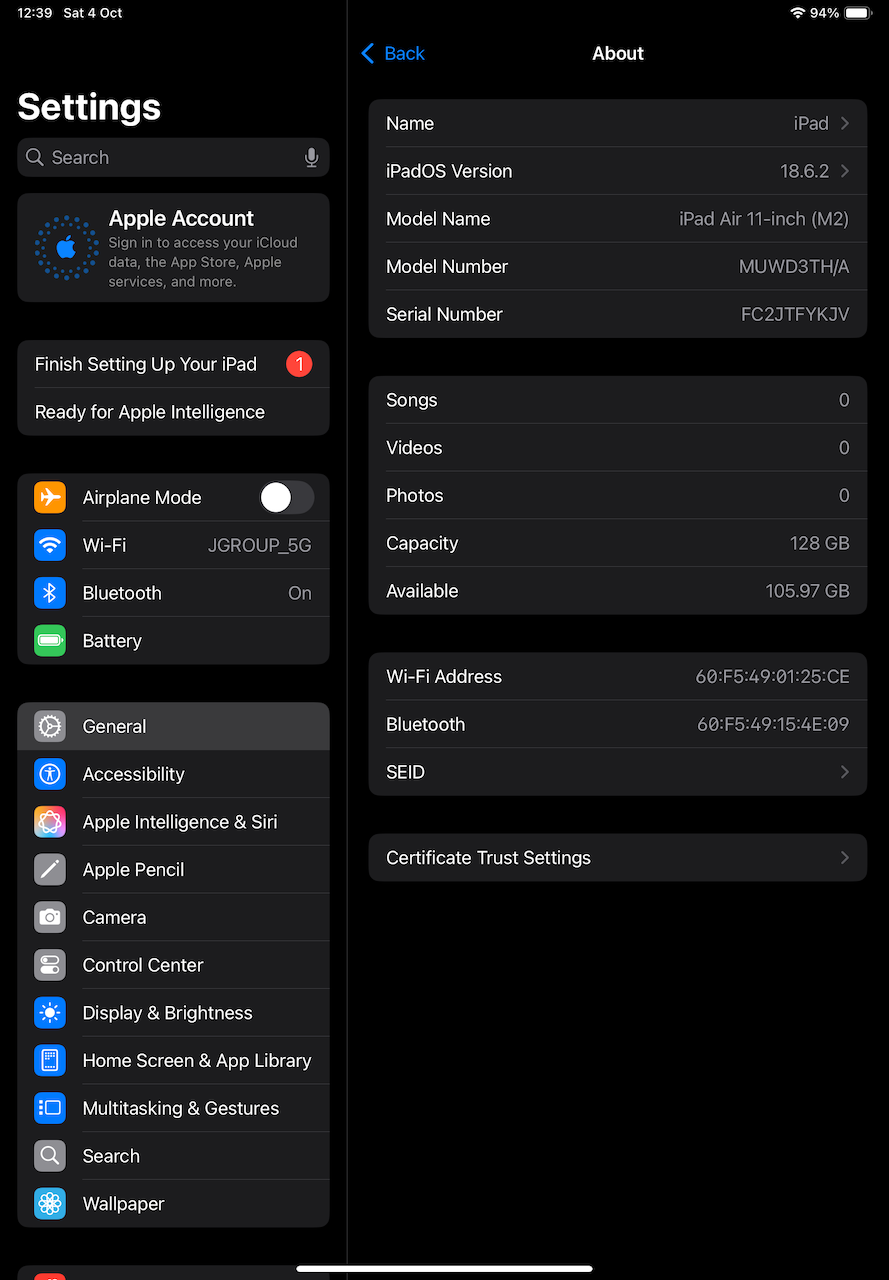Select Display & Brightness in sidebar
The width and height of the screenshot is (889, 1280).
167,1013
